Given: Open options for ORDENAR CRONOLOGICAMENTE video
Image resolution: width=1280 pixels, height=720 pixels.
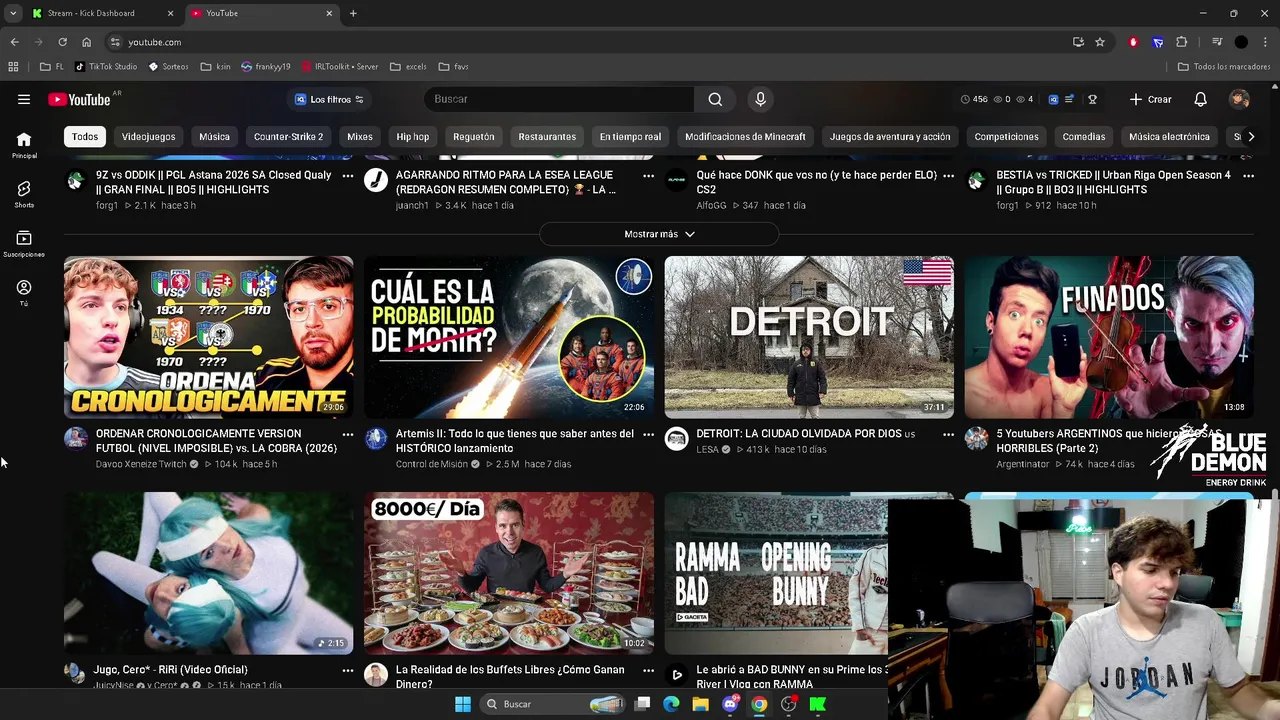Looking at the screenshot, I should click(x=348, y=434).
